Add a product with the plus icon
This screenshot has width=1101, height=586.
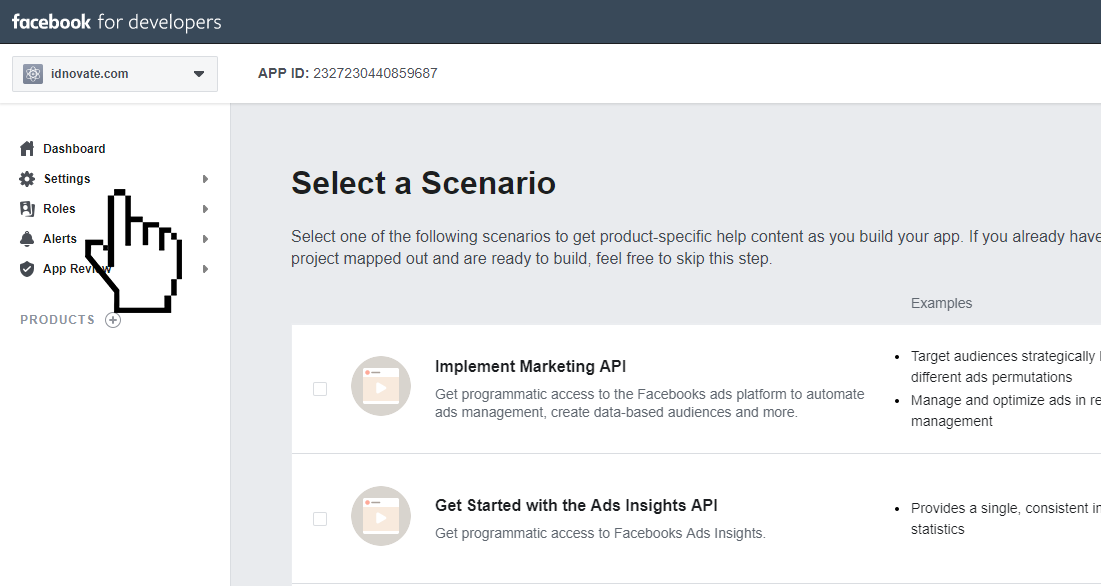113,320
